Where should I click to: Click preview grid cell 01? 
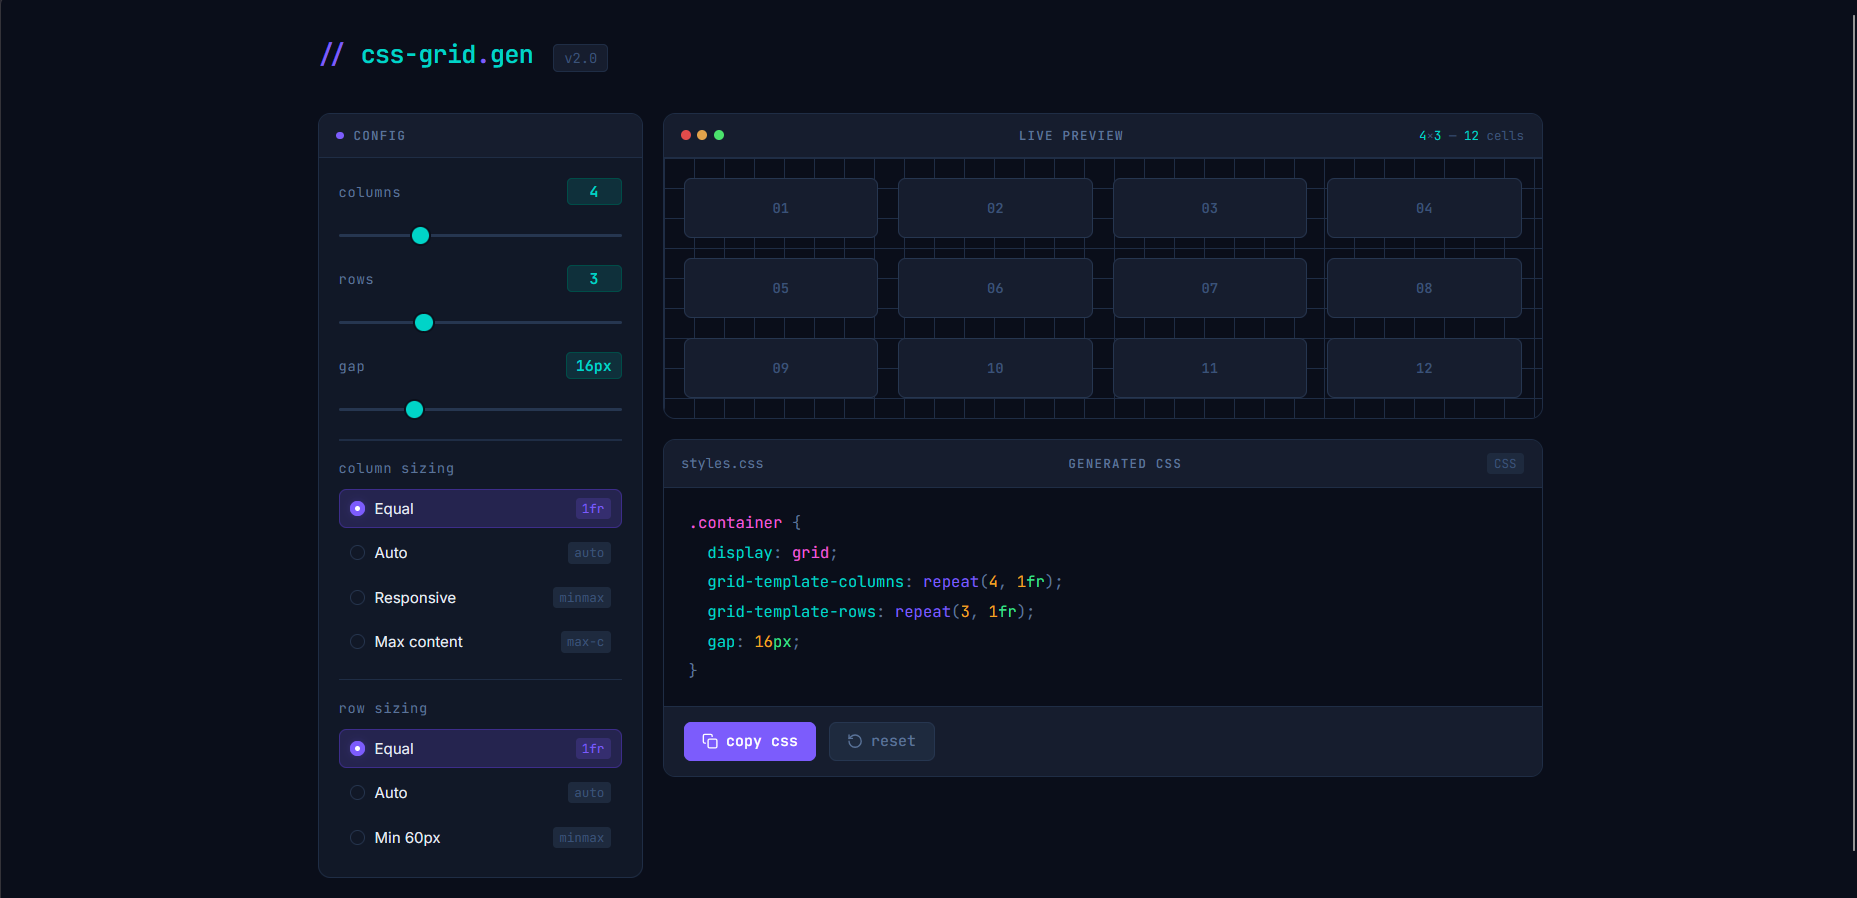[x=781, y=208]
